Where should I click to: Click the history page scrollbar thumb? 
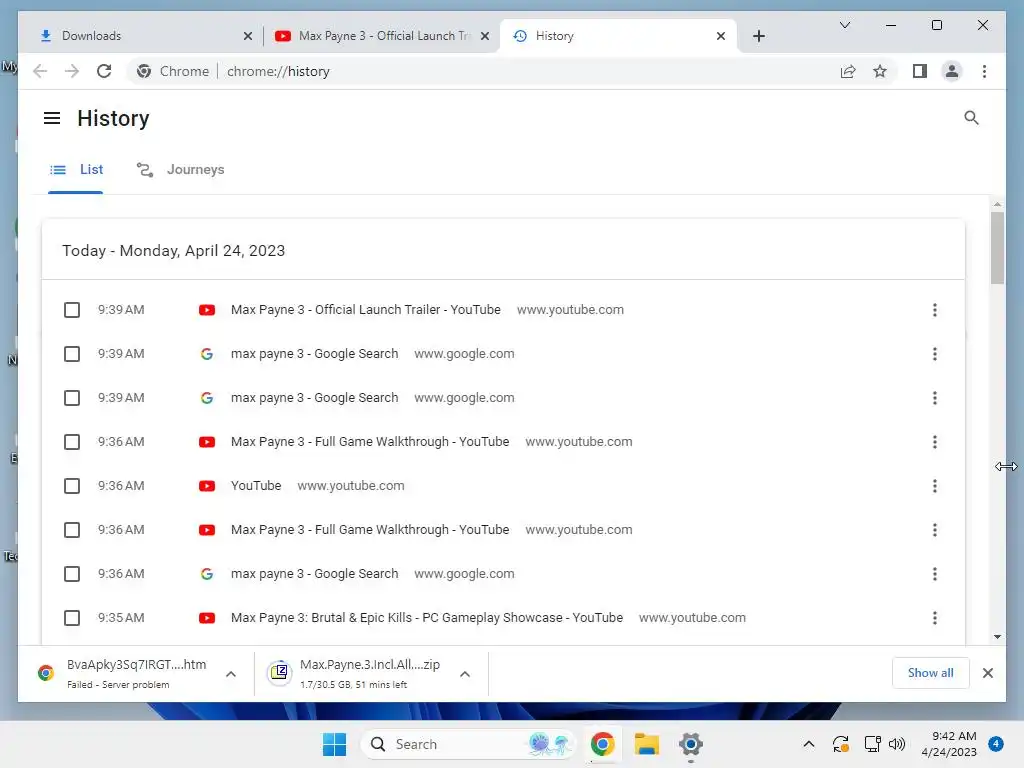tap(997, 248)
